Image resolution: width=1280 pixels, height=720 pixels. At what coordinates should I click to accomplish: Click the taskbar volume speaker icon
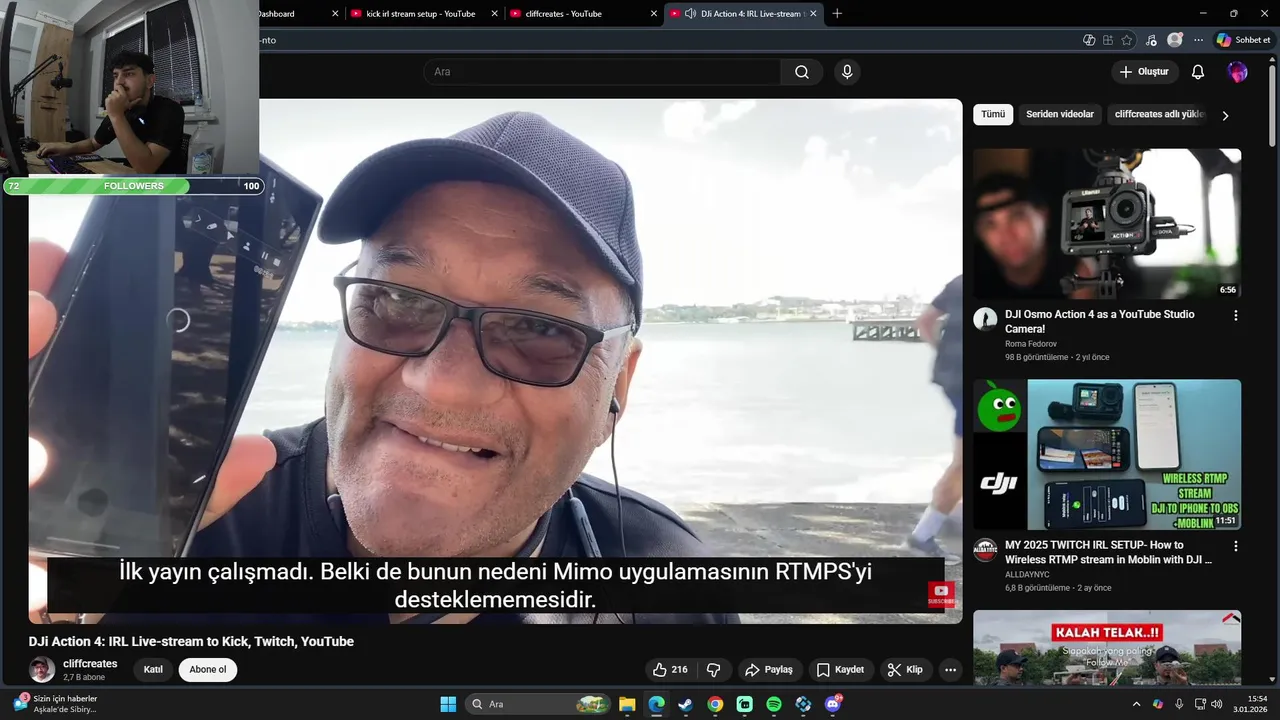pos(1216,704)
